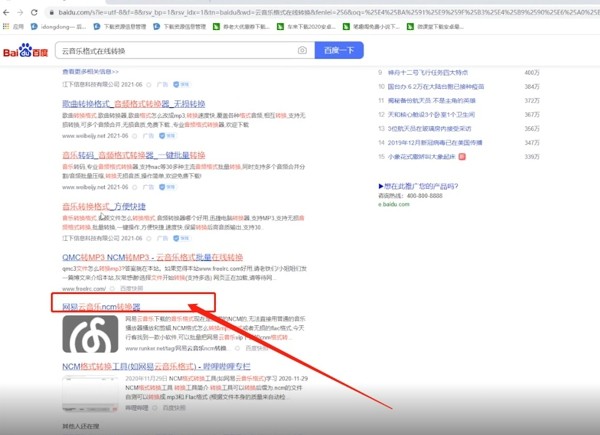
Task: Open hot search item 12 天和核心舱
Action: (x=431, y=115)
